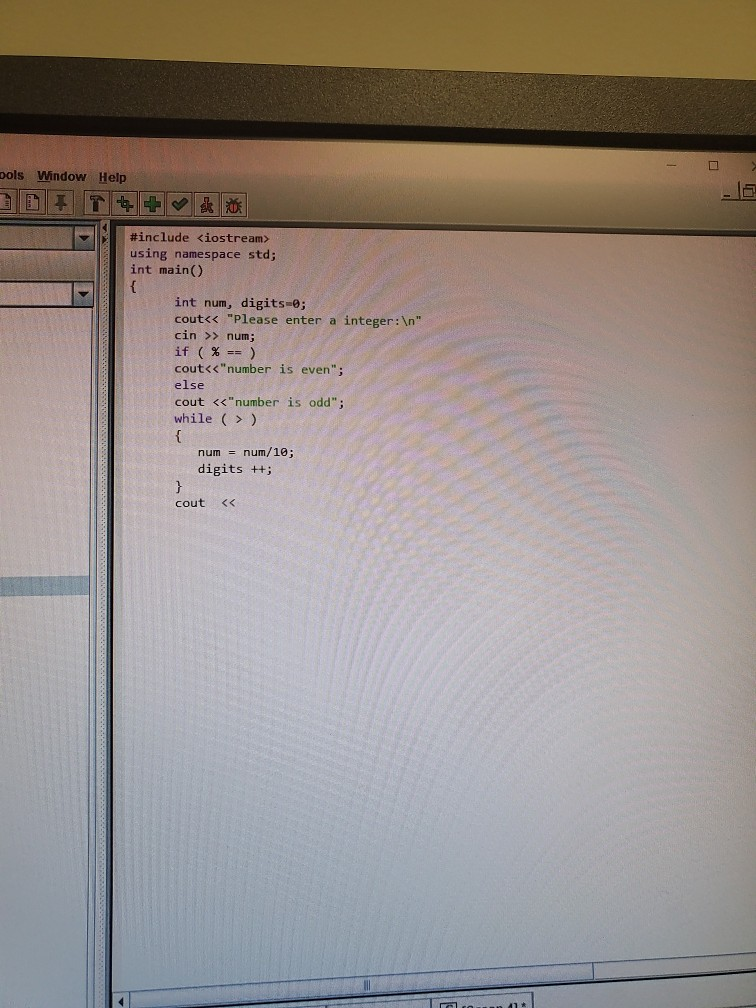
Task: Click the left arrow on horizontal scrollbar
Action: click(121, 1001)
